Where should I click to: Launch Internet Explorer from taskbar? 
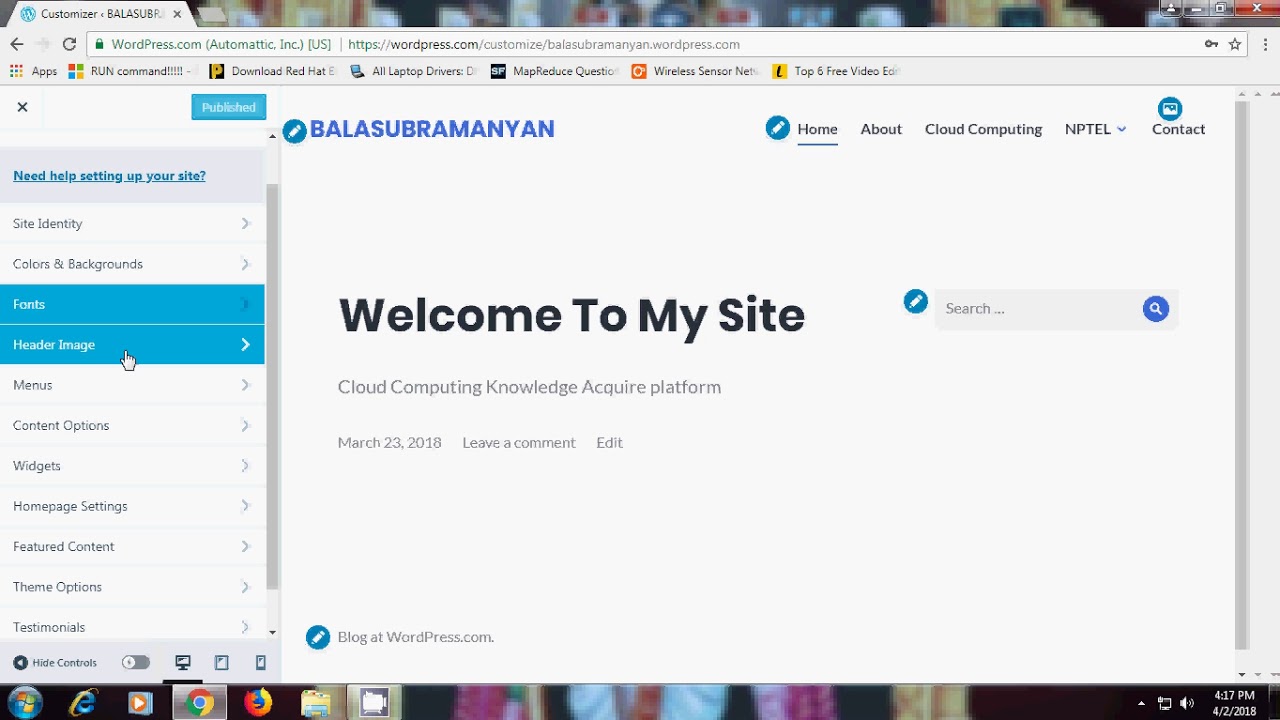tap(83, 703)
